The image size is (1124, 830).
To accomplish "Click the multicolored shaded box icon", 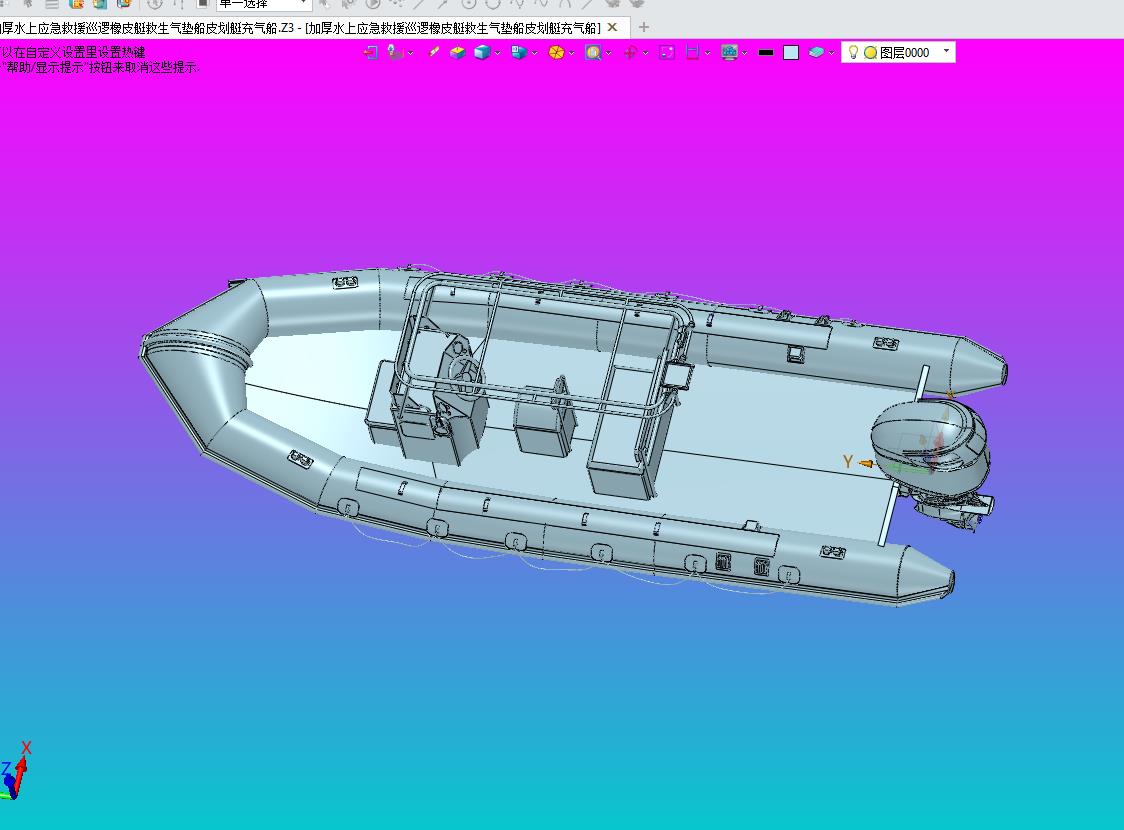I will coord(457,52).
